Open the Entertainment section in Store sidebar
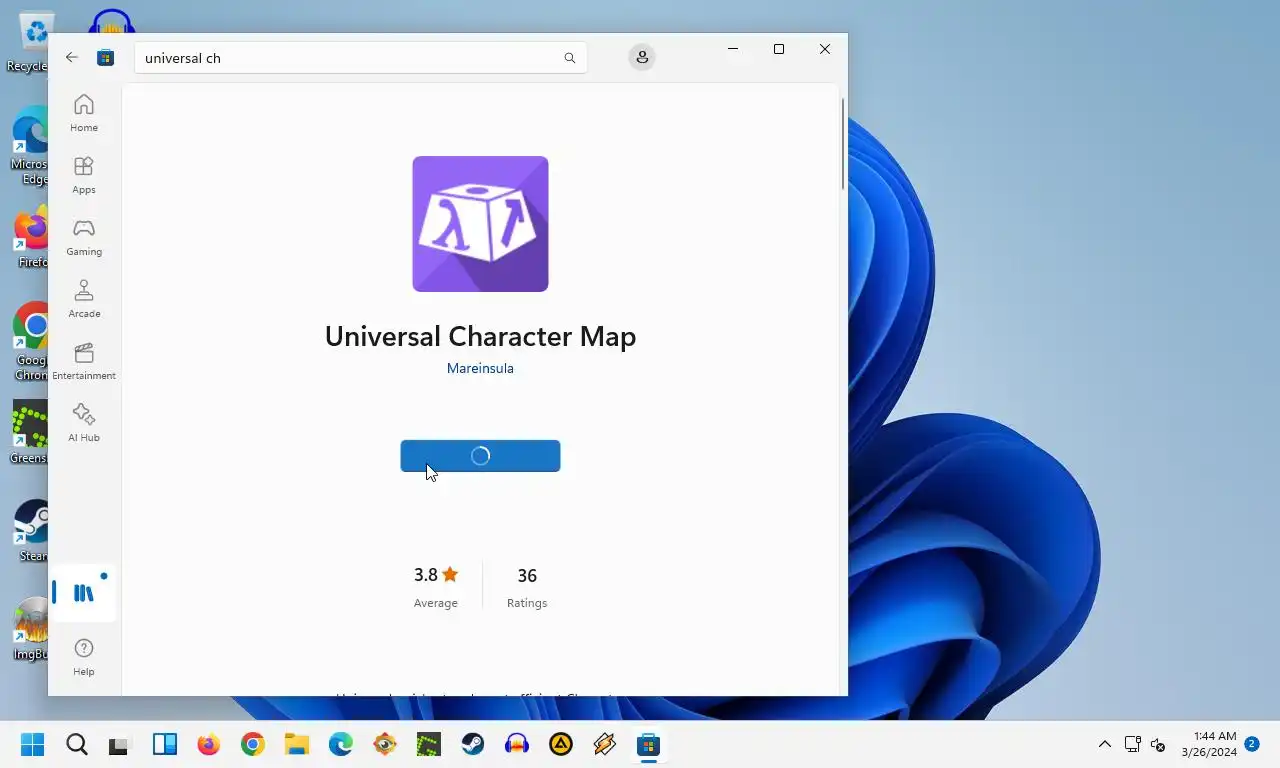The width and height of the screenshot is (1280, 768). (x=84, y=361)
